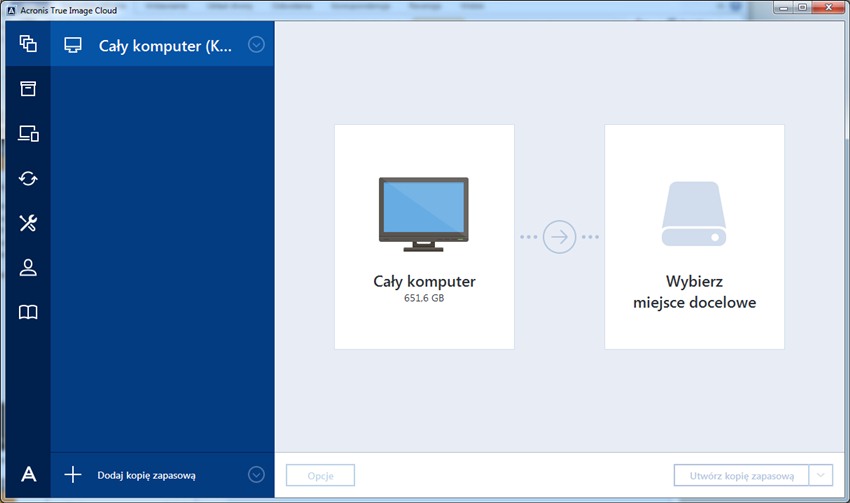Image resolution: width=850 pixels, height=503 pixels.
Task: Select the Cały komputer backup entry
Action: [x=163, y=44]
